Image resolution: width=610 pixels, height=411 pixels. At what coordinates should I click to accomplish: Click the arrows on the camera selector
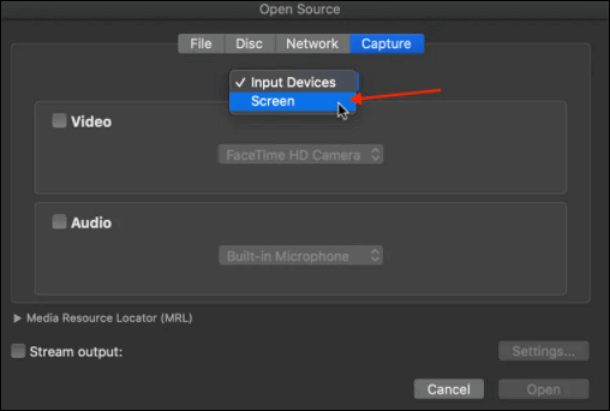(x=375, y=155)
